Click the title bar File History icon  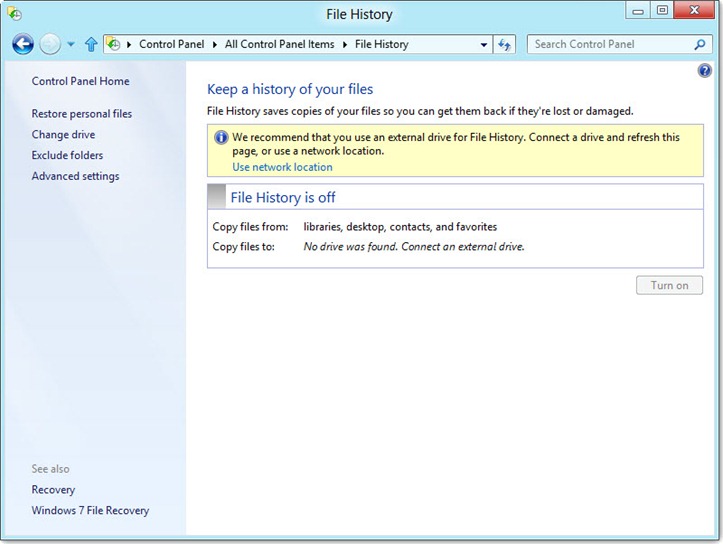[15, 14]
